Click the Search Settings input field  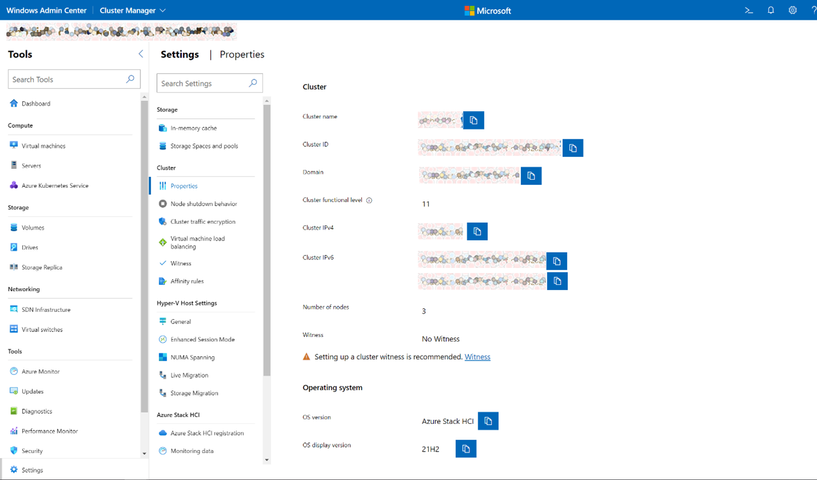point(209,83)
